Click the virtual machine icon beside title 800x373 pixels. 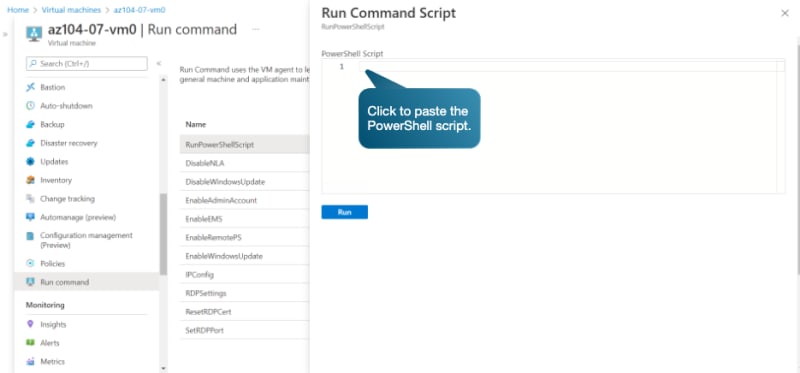pos(34,35)
